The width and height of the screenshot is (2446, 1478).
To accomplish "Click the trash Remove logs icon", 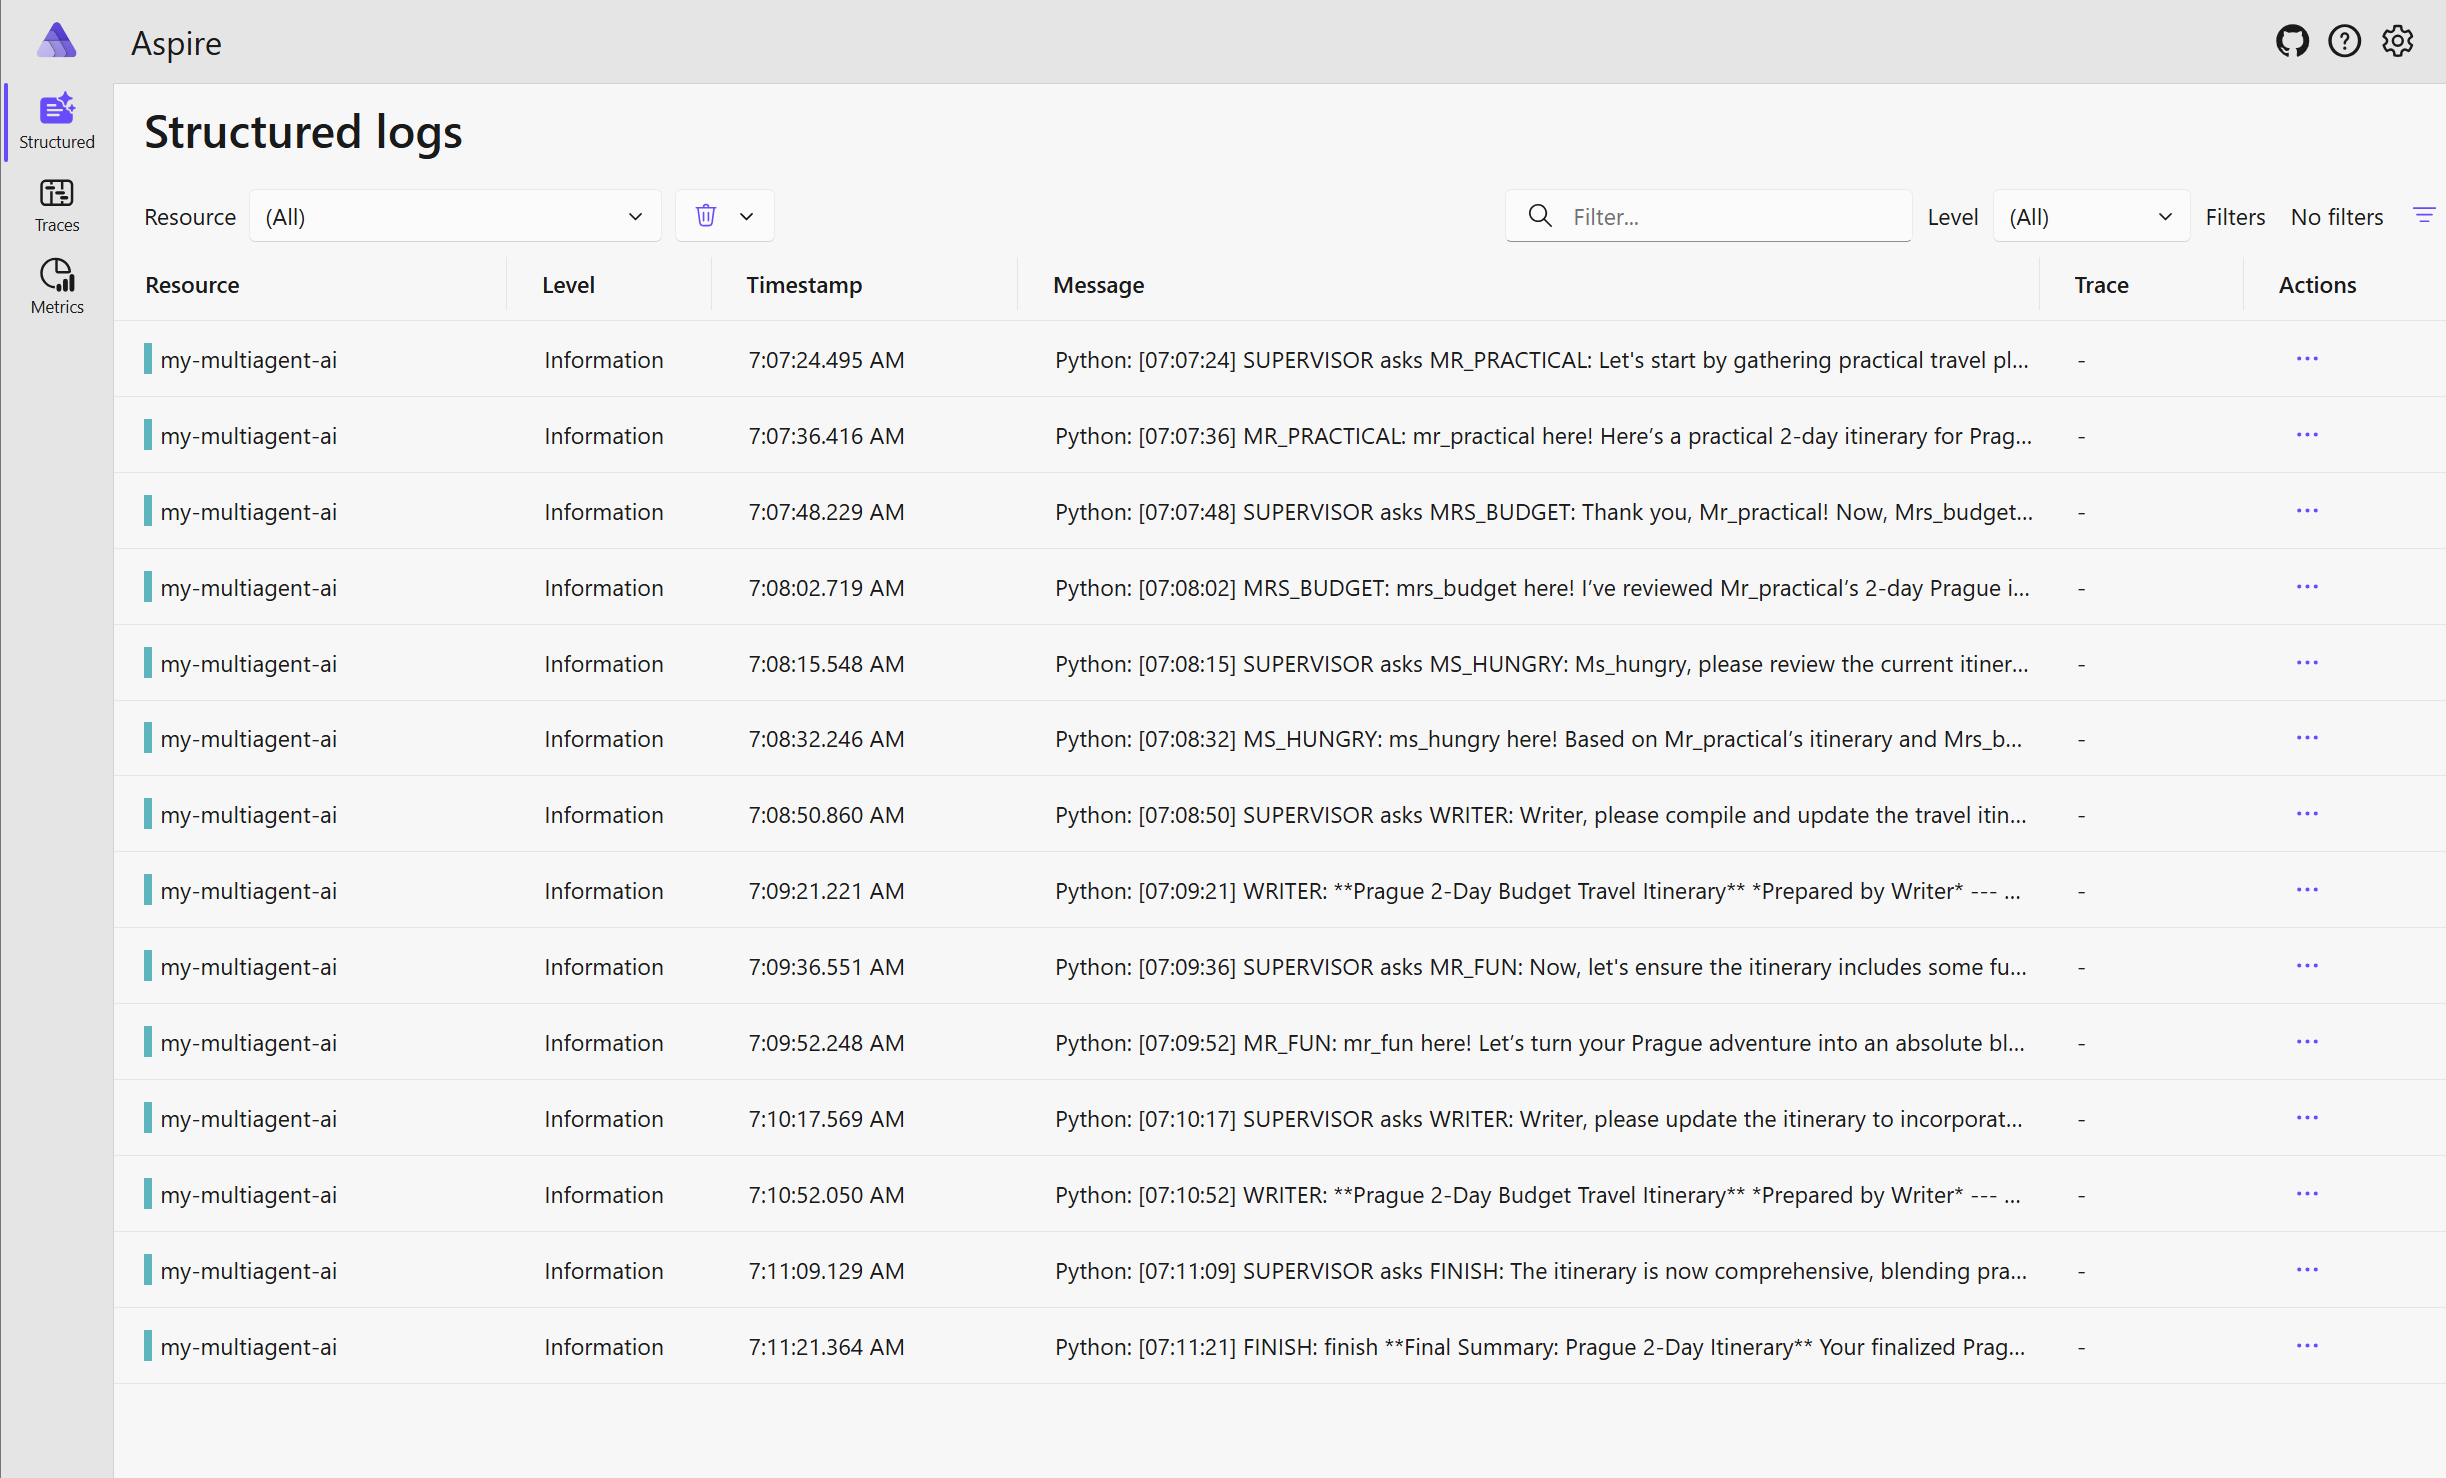I will coord(706,216).
